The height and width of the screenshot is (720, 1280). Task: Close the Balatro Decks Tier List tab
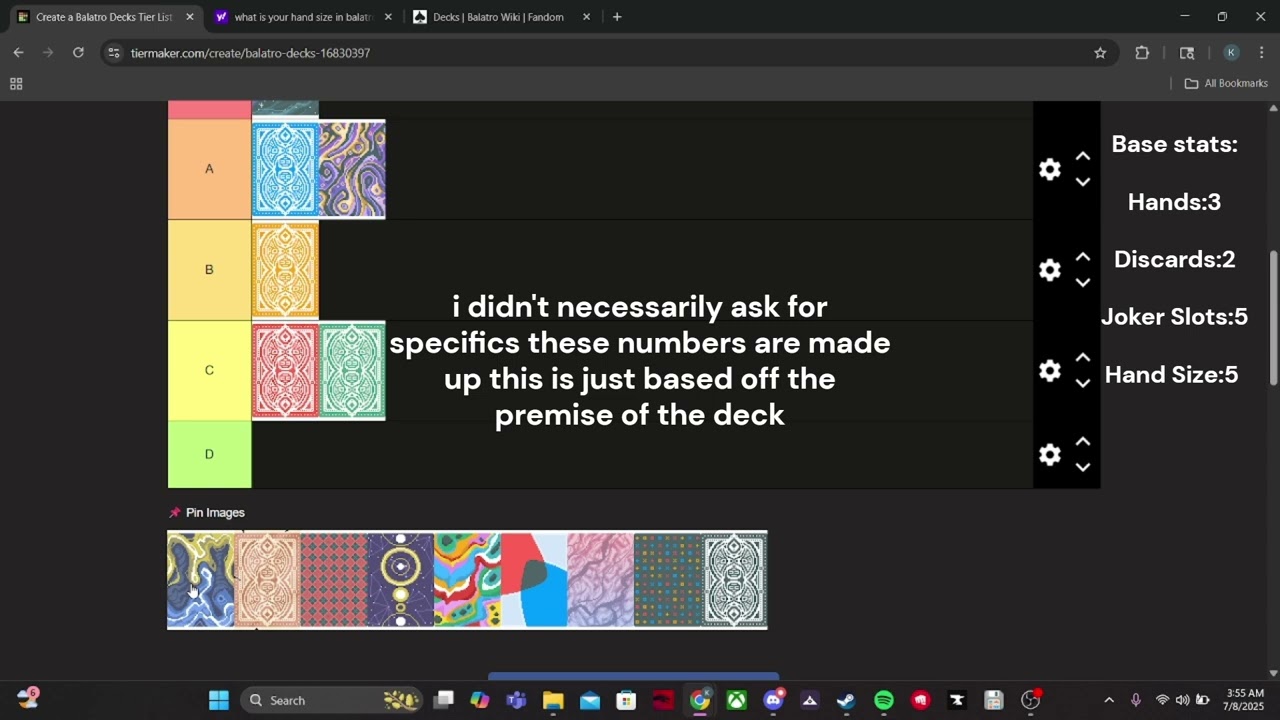189,17
